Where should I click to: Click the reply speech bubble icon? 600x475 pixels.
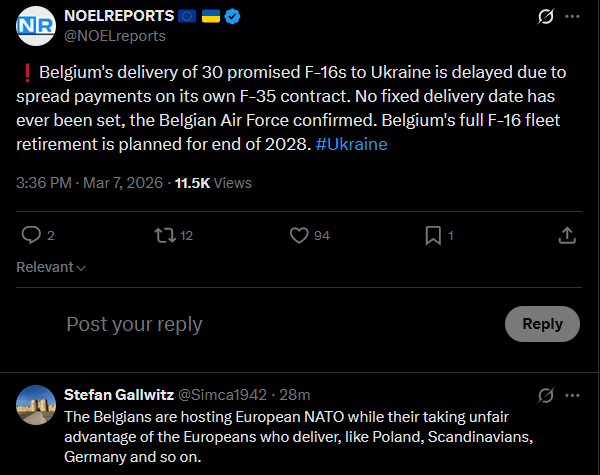pos(31,235)
